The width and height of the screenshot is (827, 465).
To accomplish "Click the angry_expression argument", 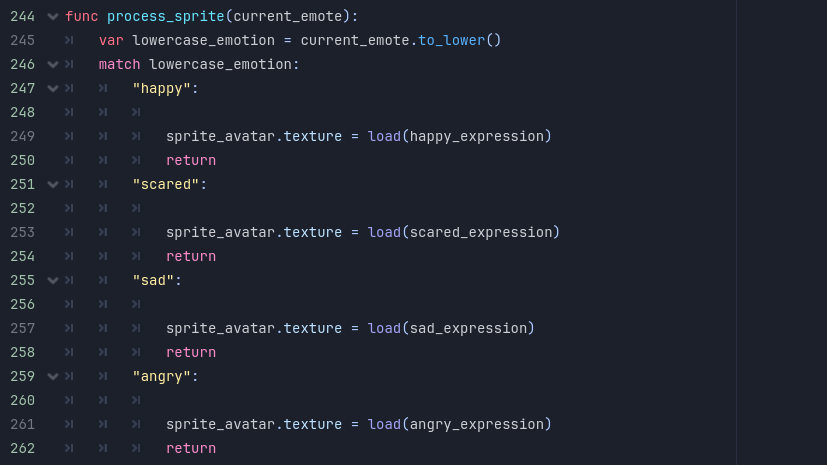I will [476, 424].
